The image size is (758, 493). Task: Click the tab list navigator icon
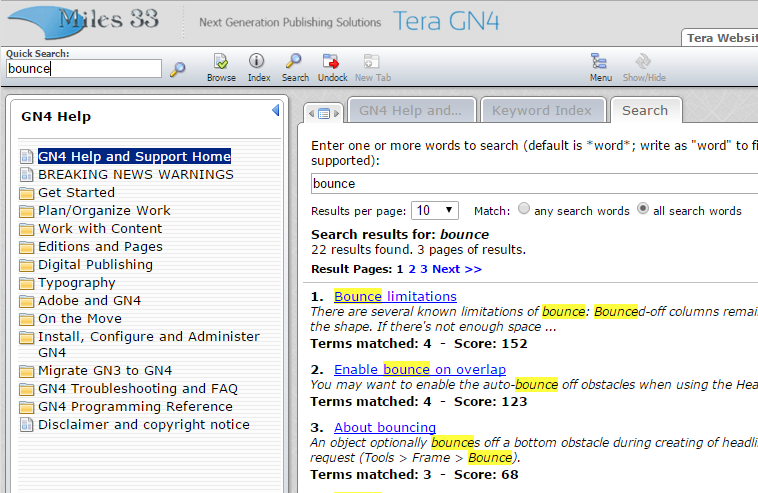[x=324, y=114]
